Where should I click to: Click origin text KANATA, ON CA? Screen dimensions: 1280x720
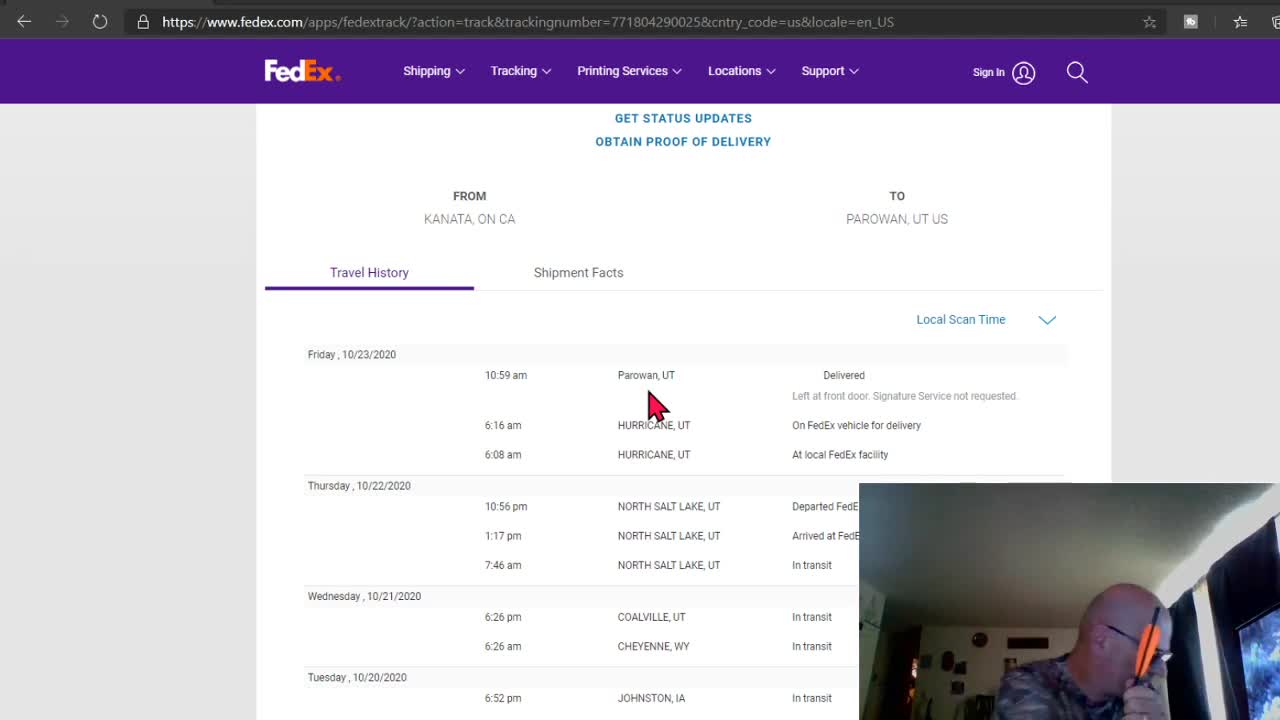click(469, 219)
